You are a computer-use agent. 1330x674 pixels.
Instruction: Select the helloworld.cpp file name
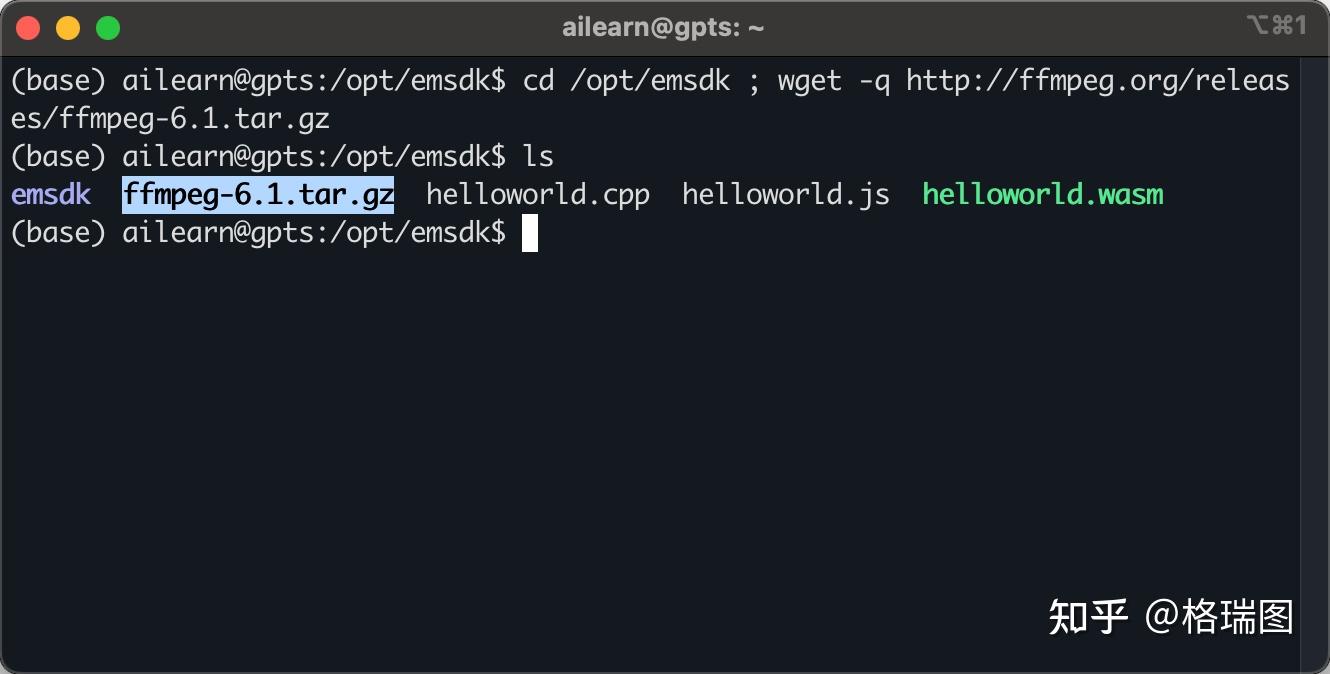[x=537, y=194]
